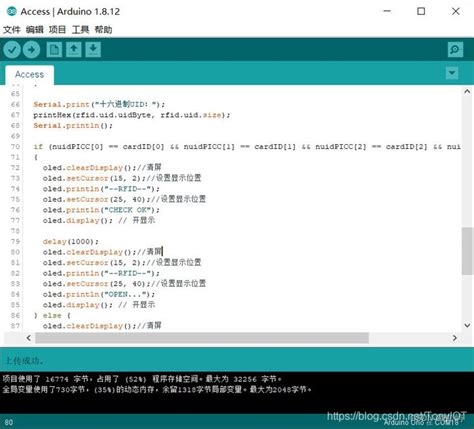
Task: Click the "--RFID--" println on line 74
Action: [101, 189]
